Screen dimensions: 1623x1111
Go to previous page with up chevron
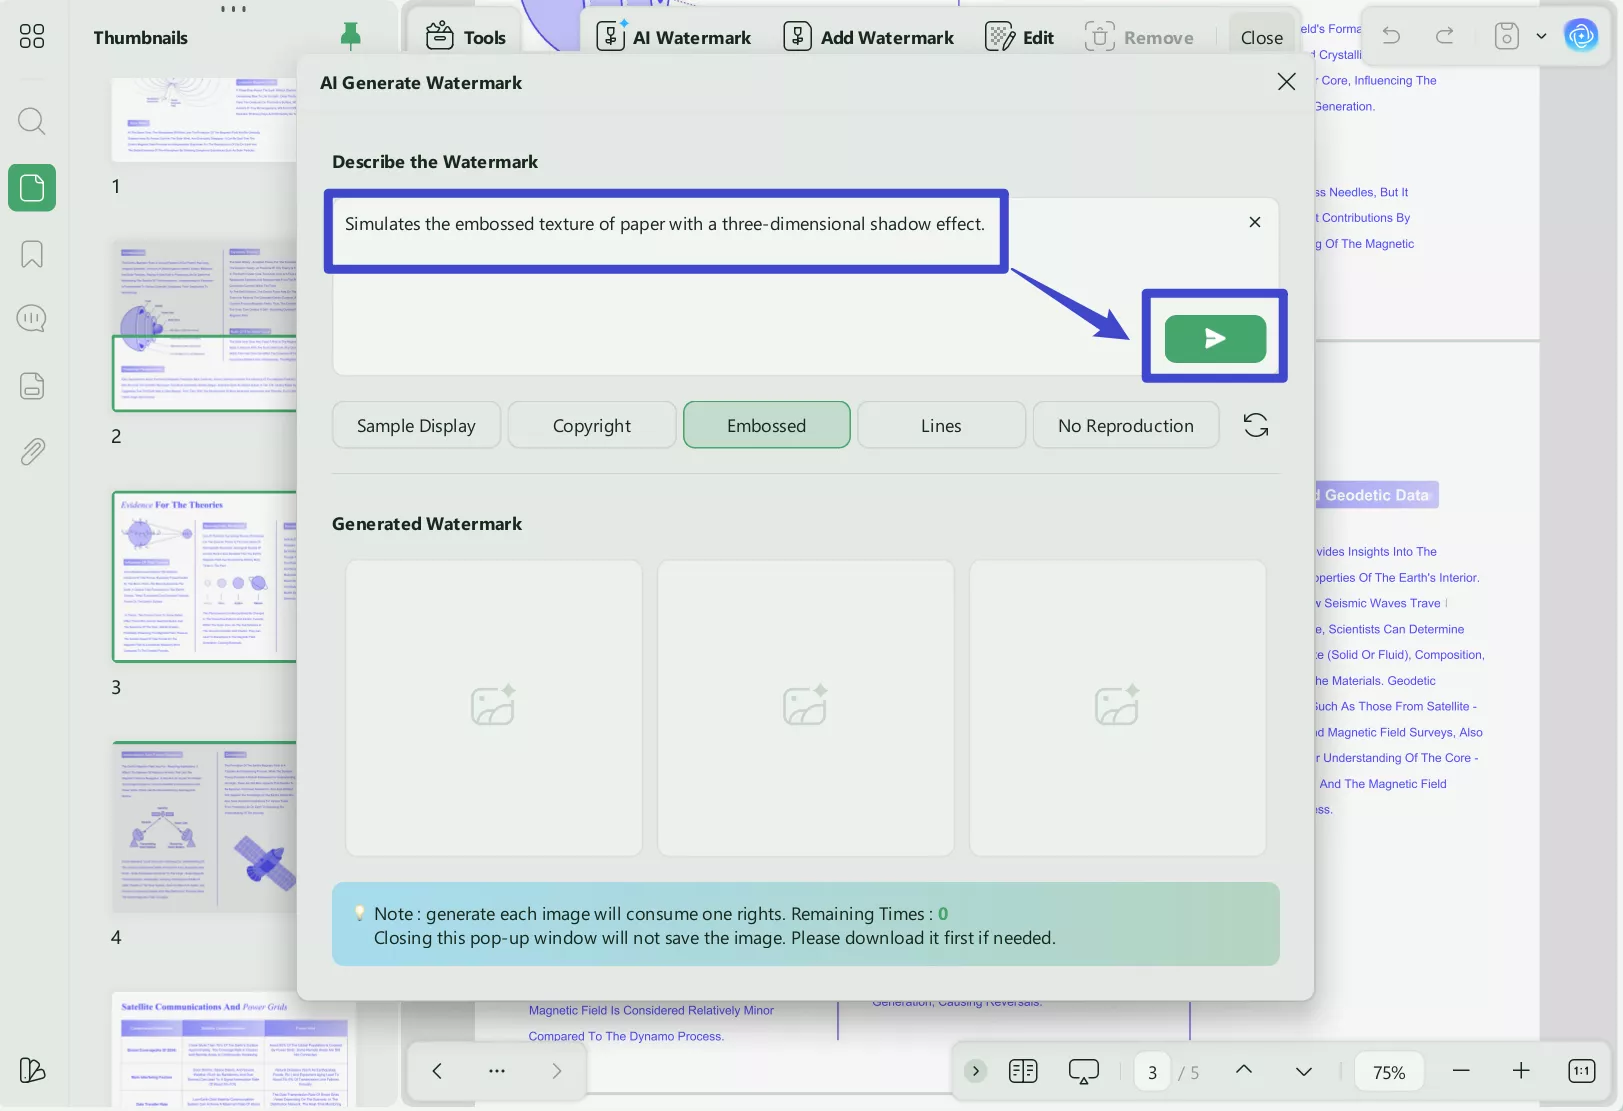[1244, 1070]
